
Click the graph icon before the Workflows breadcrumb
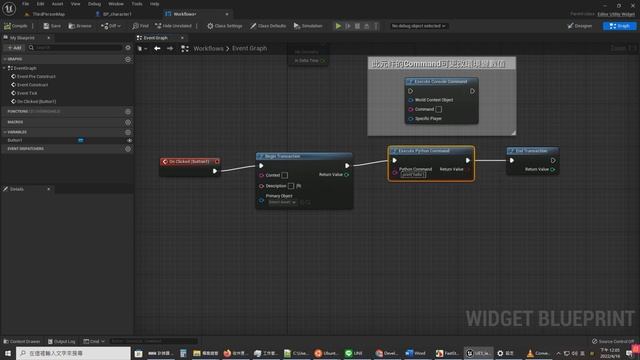(185, 49)
